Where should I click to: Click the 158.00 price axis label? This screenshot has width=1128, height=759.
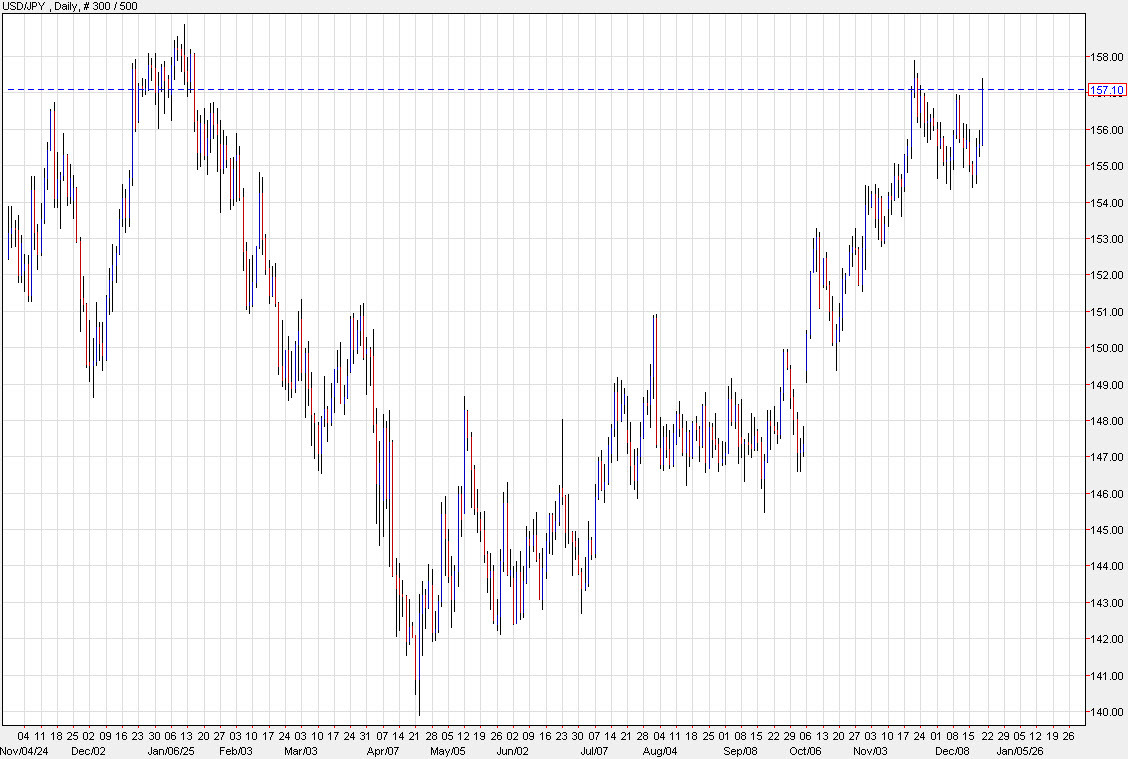1104,56
